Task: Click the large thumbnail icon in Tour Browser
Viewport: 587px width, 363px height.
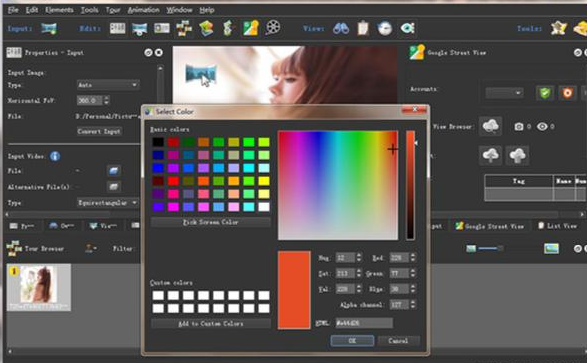Action: [551, 248]
